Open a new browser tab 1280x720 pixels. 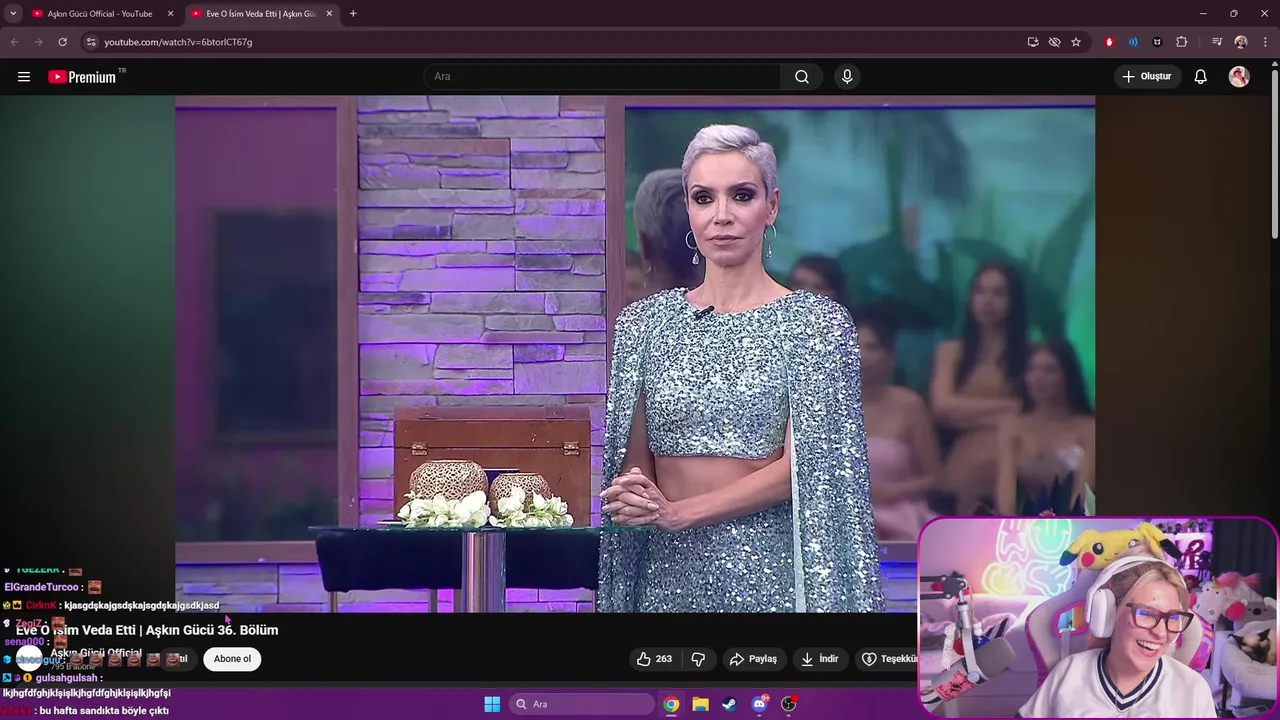click(x=353, y=14)
